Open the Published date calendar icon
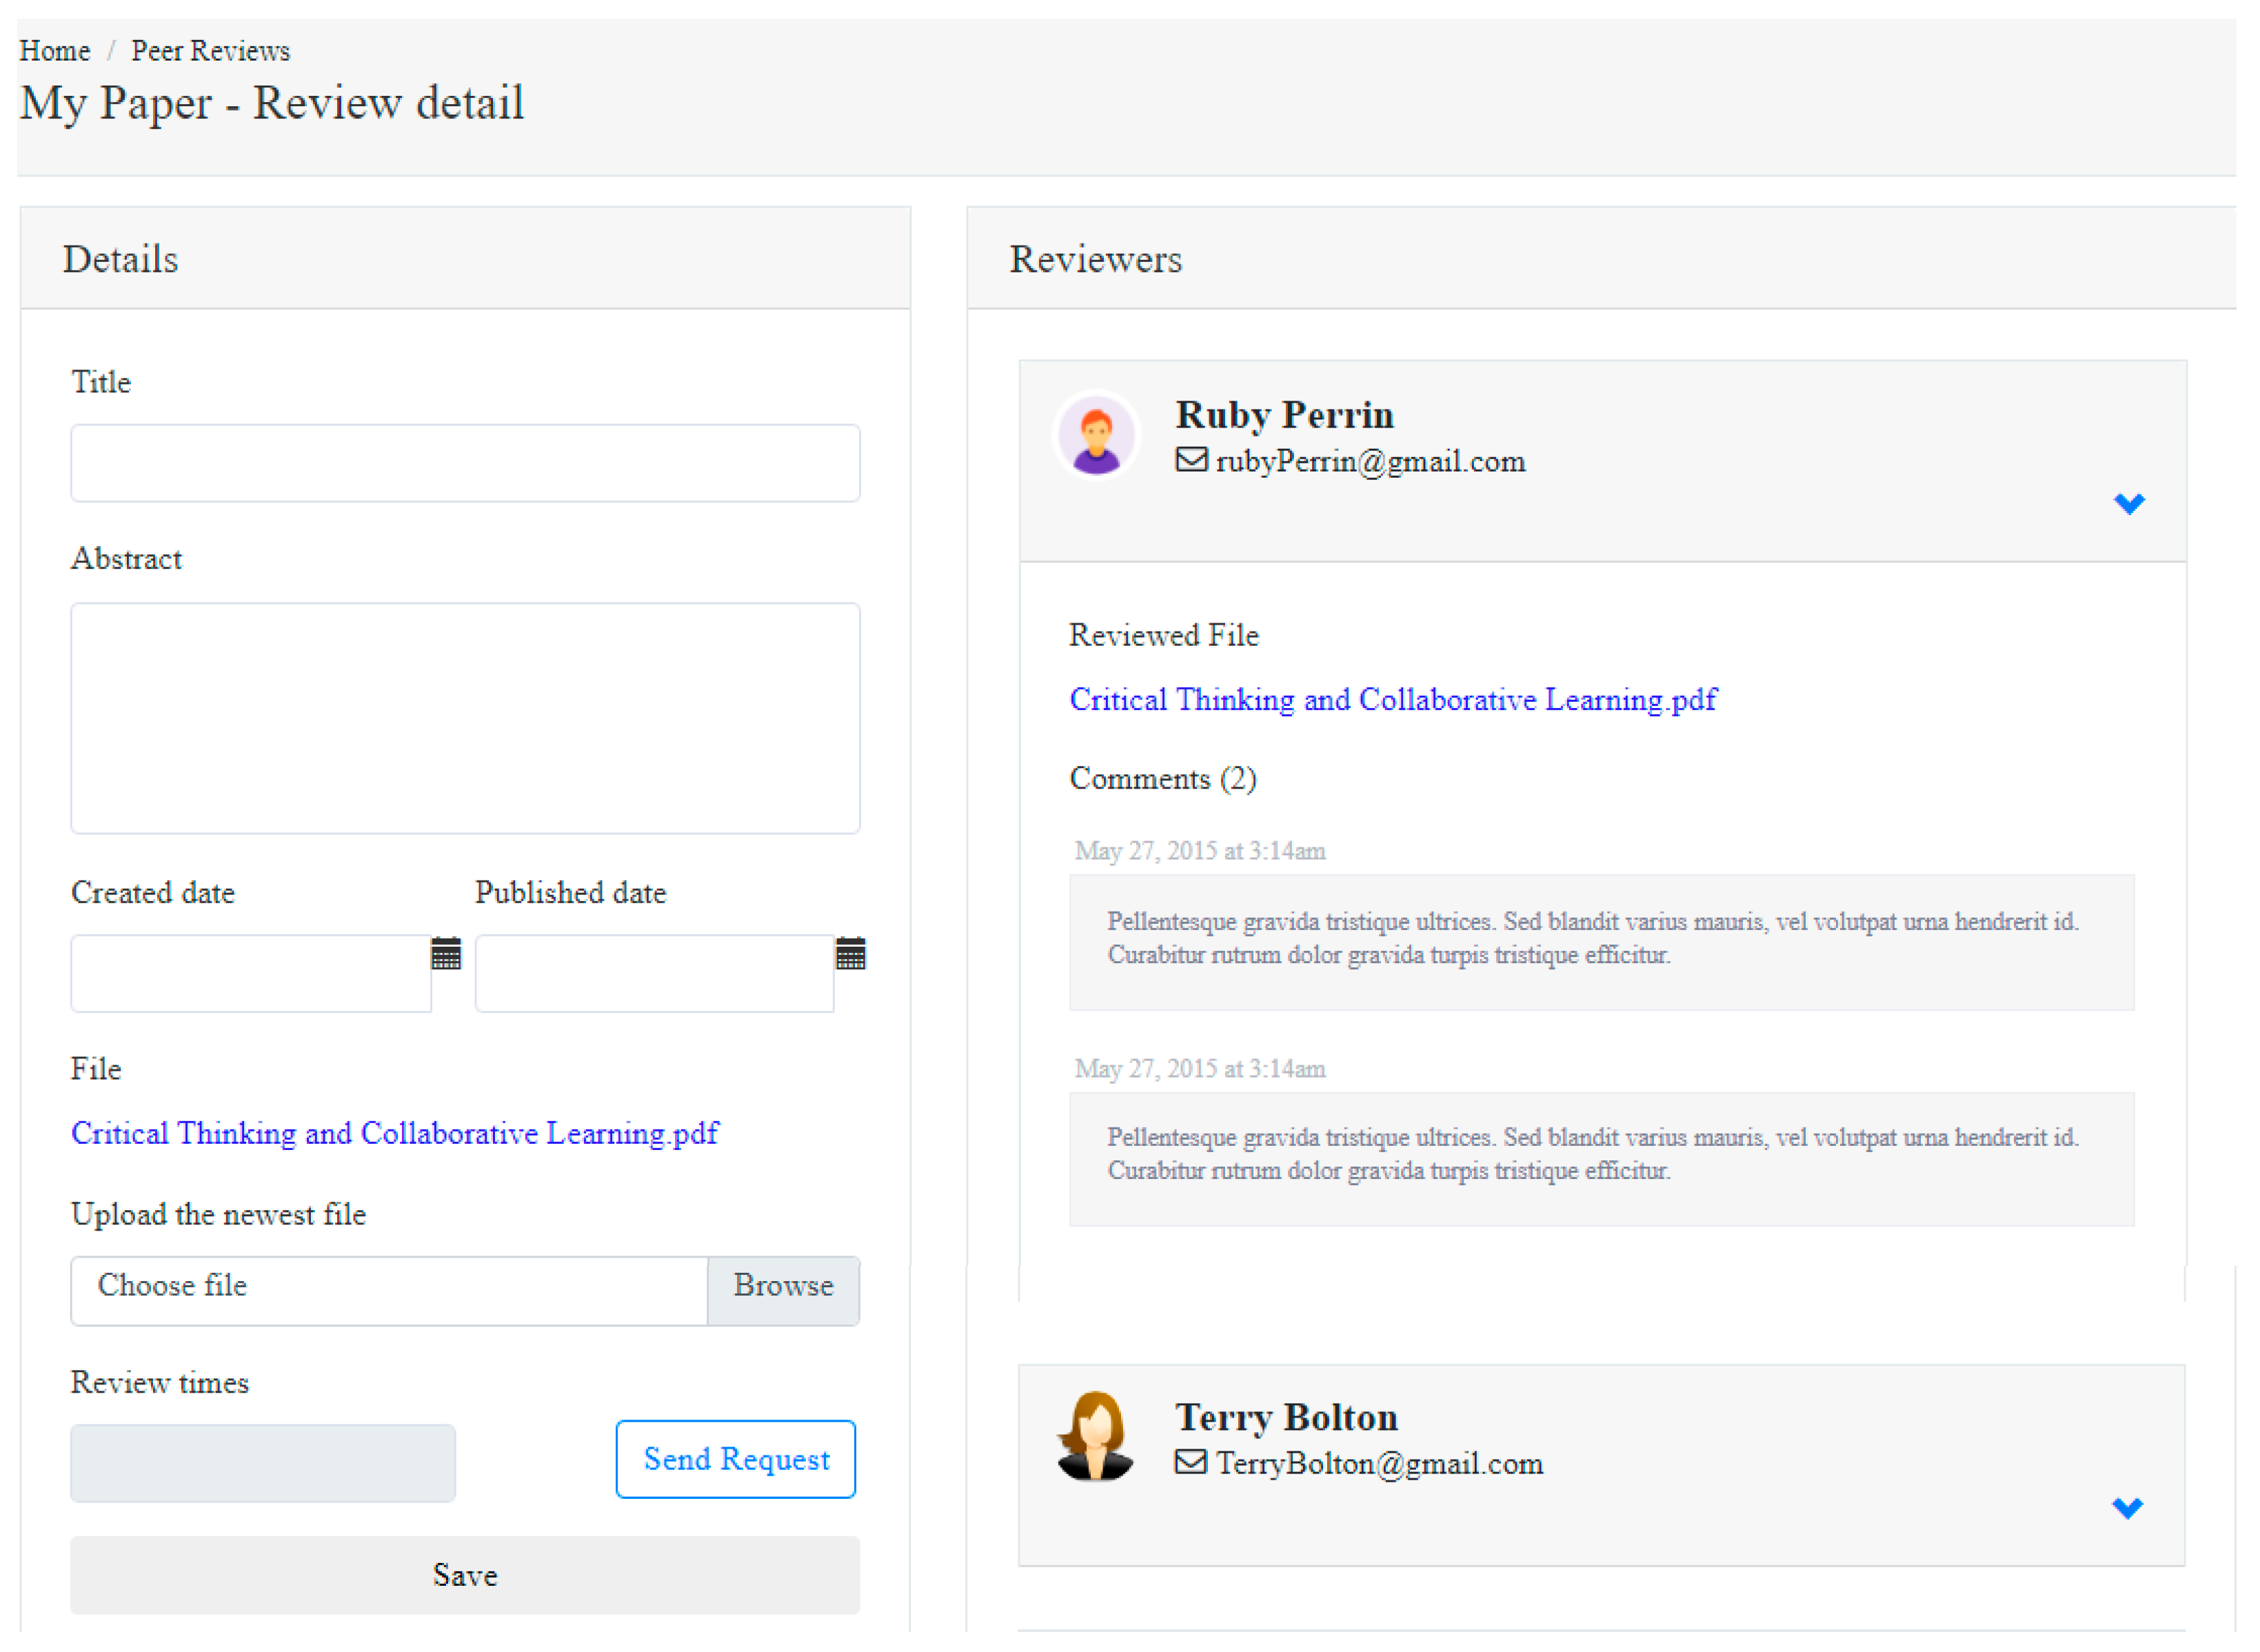2260x1652 pixels. 850,954
